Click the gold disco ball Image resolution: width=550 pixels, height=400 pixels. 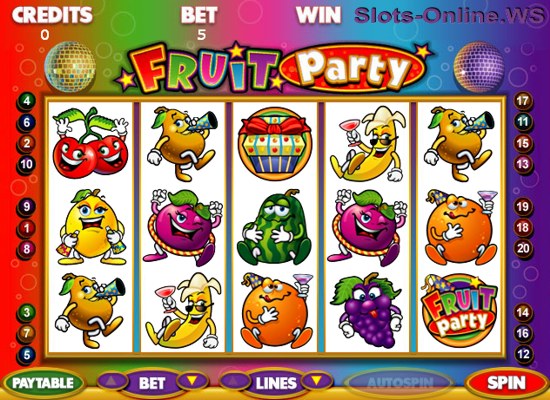pos(70,67)
